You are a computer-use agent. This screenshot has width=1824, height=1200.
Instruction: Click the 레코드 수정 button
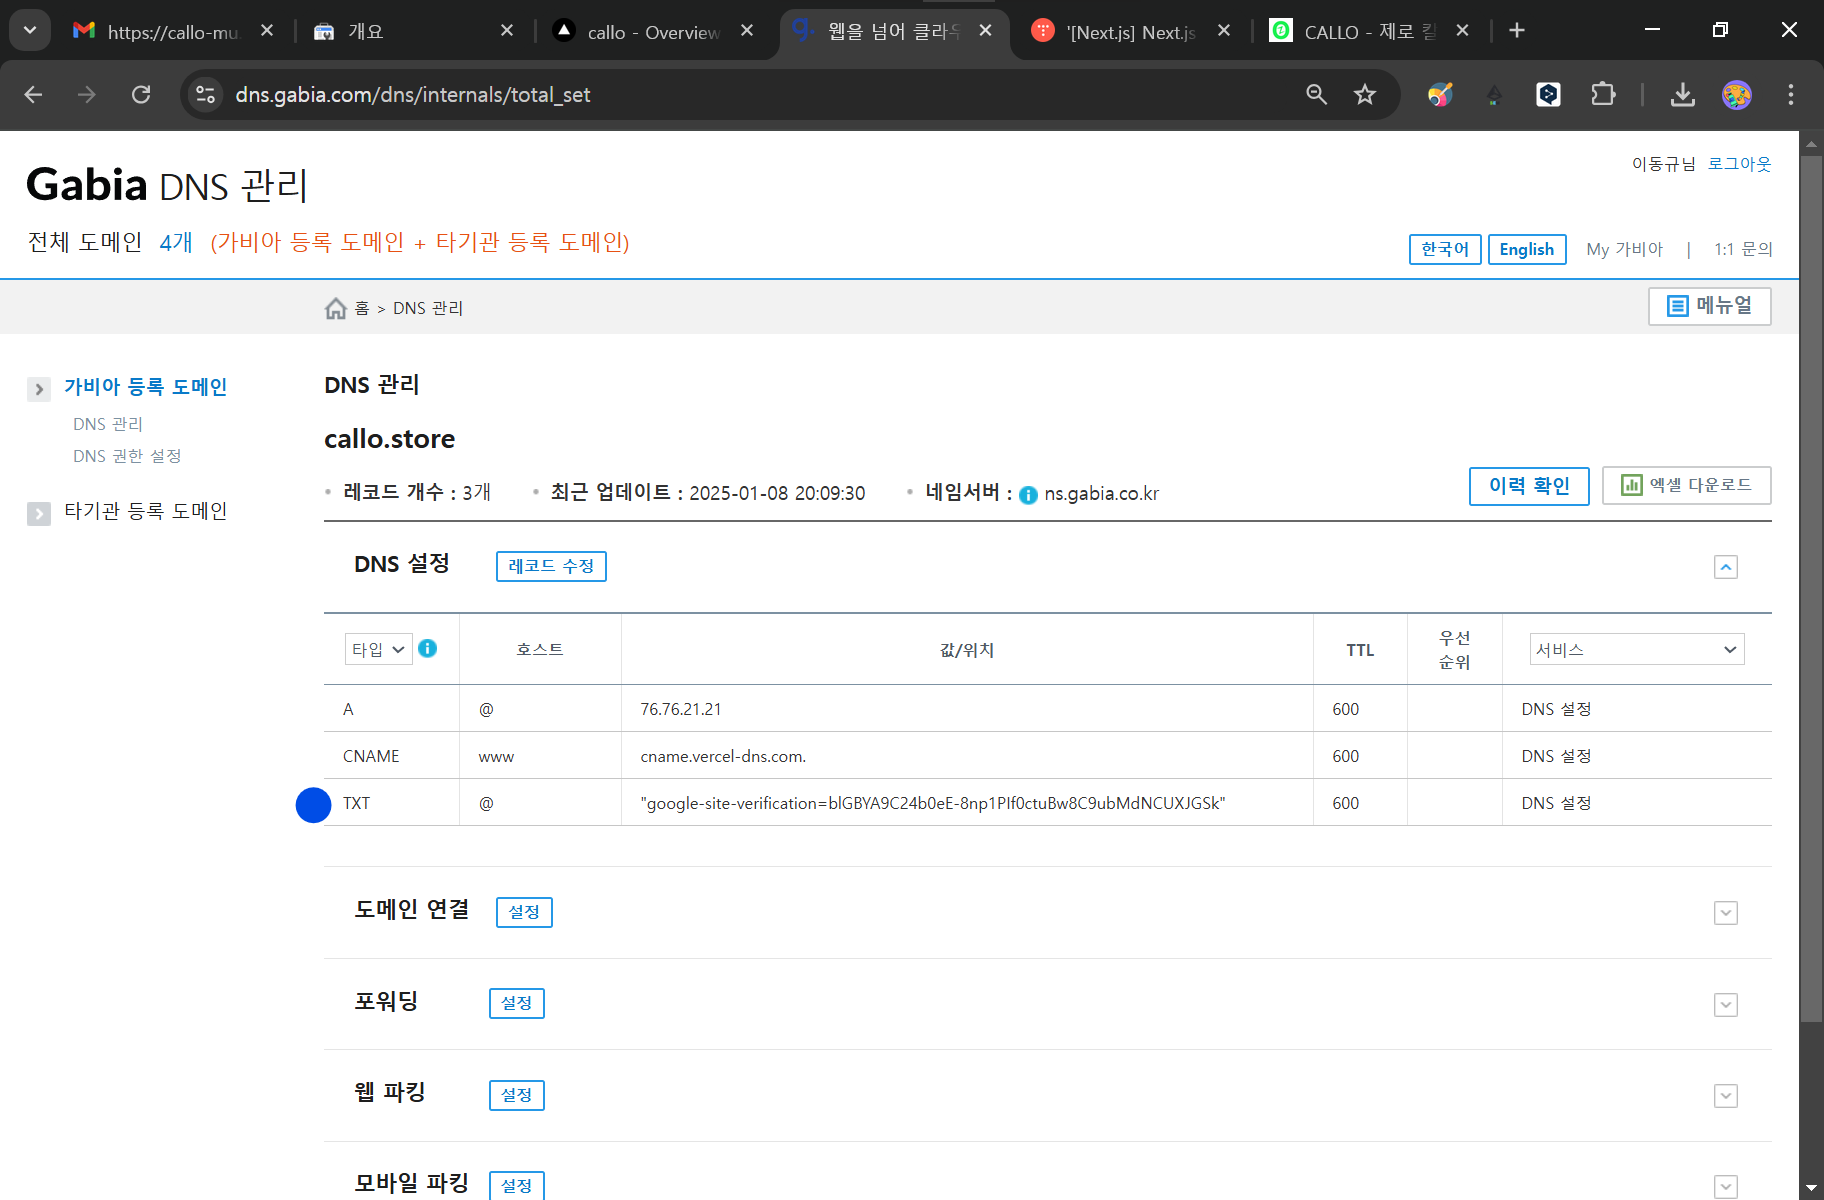[551, 566]
